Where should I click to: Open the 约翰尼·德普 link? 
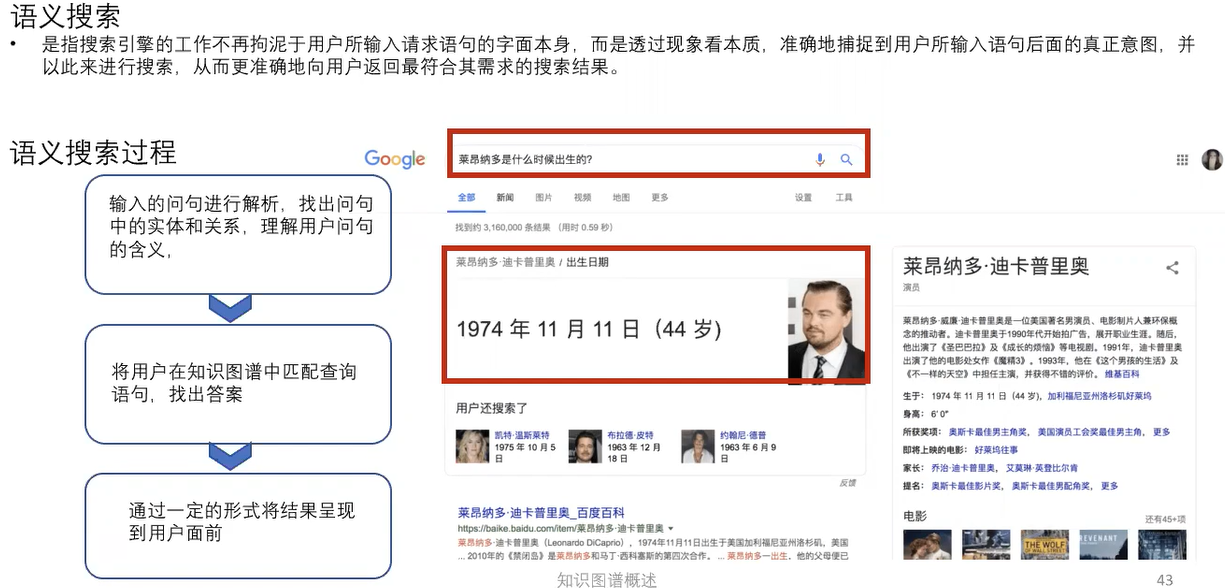[743, 435]
